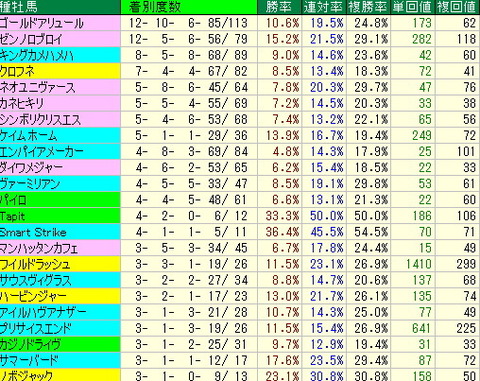Click the 種牡馬 column header
The height and width of the screenshot is (381, 480).
pos(60,7)
